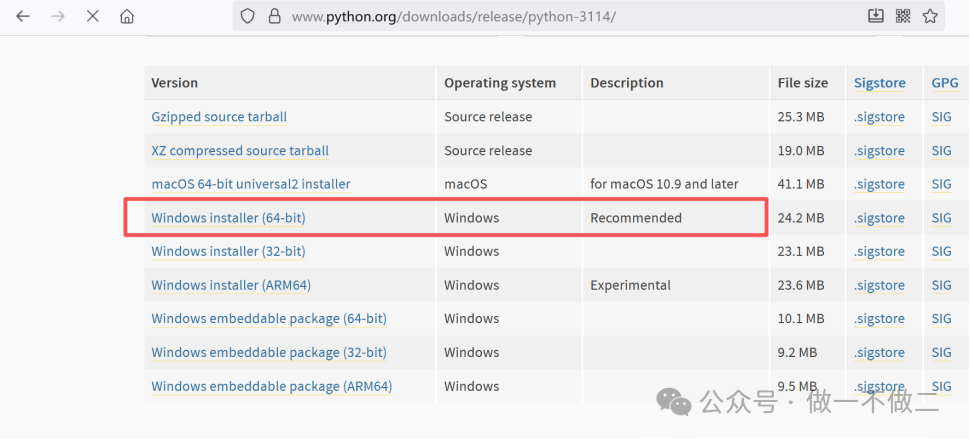Open .sigstore for embeddable package (32-bit)
The width and height of the screenshot is (970, 440).
tap(879, 352)
